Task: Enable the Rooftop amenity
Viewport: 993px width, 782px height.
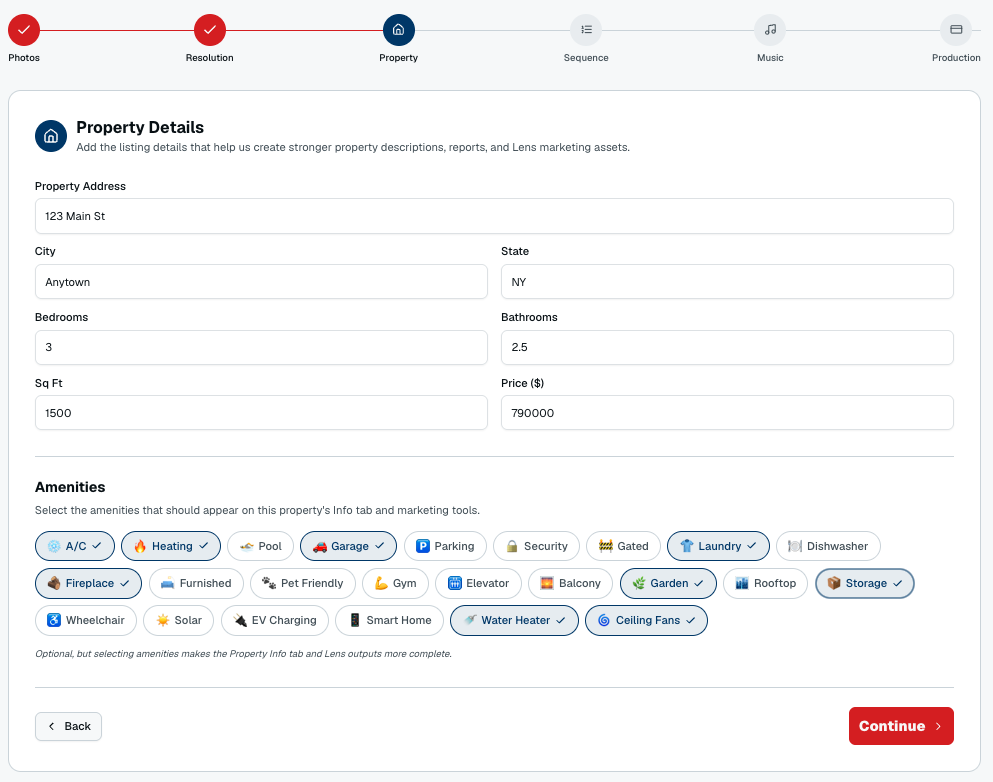Action: point(766,583)
